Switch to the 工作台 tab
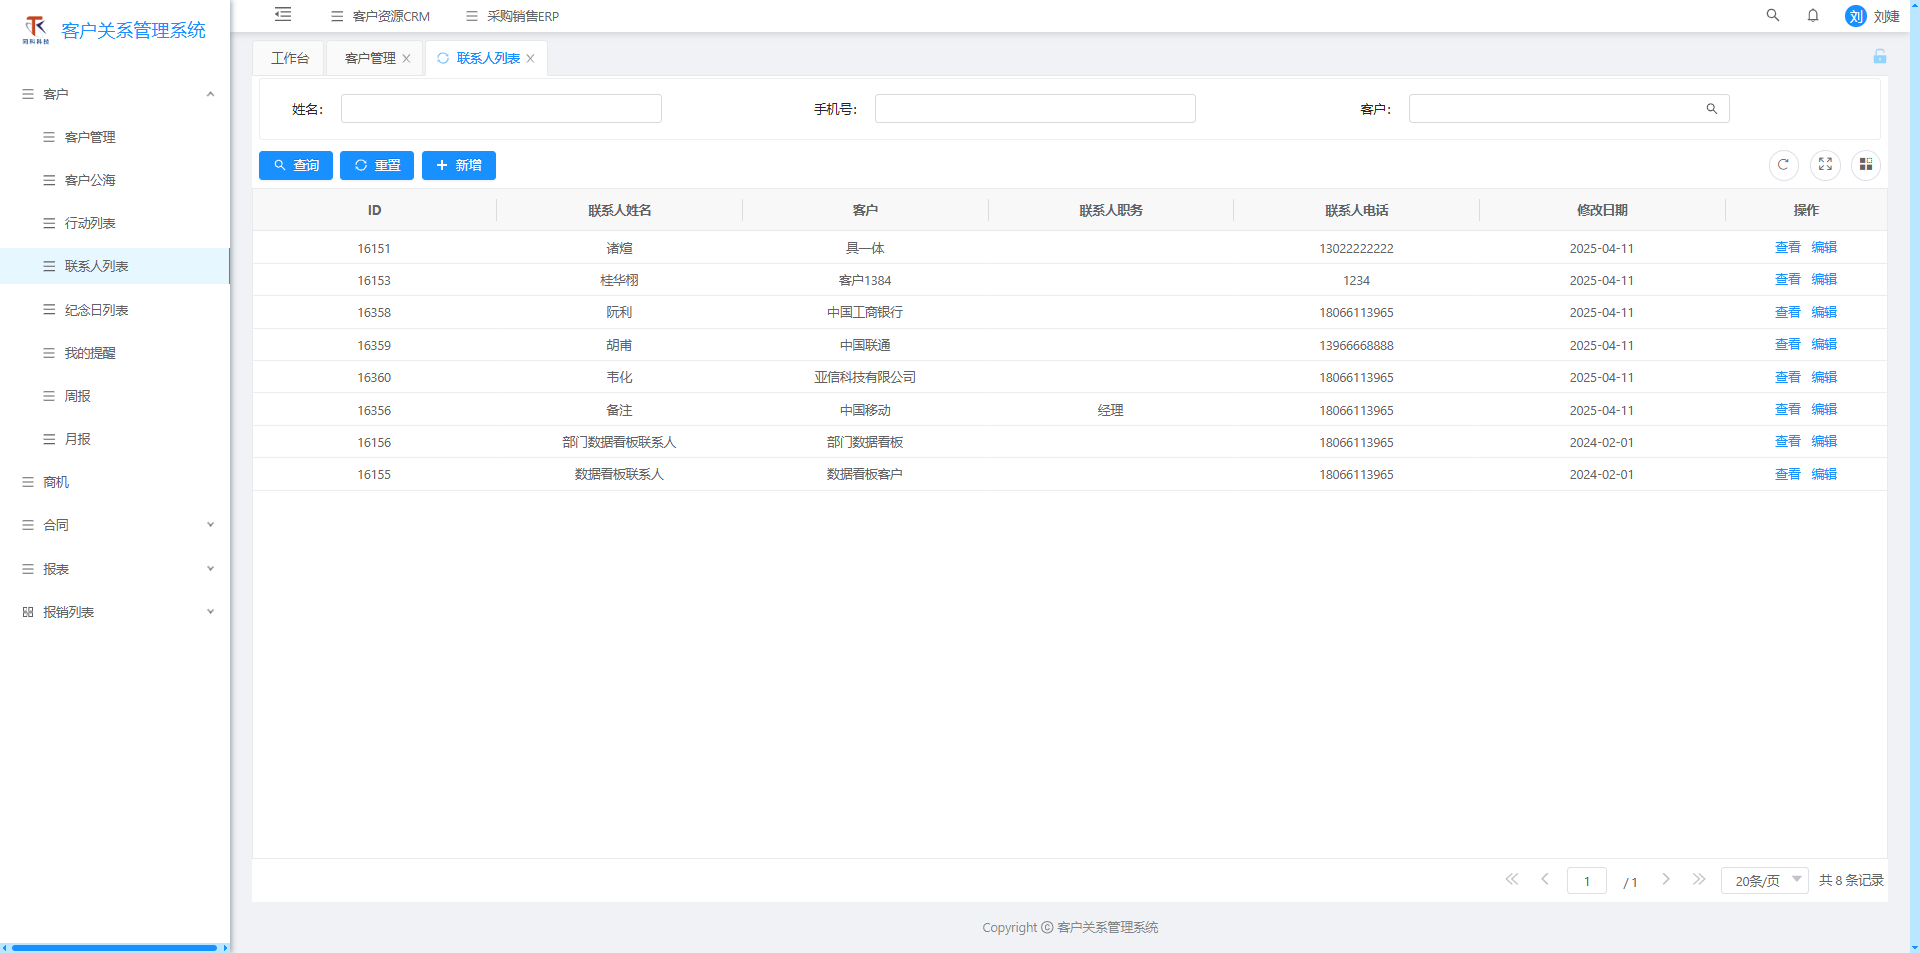Viewport: 1920px width, 953px height. pos(290,58)
